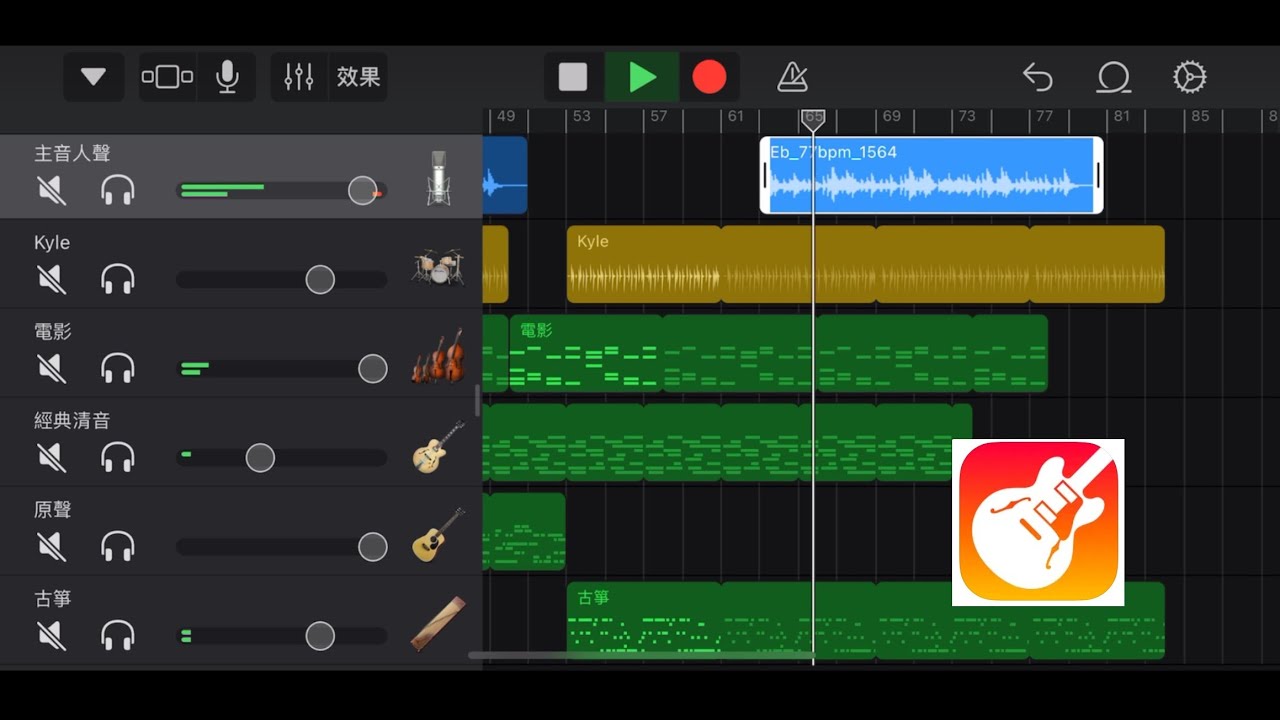
Task: Jump to bar 53 on the ruler
Action: point(581,117)
